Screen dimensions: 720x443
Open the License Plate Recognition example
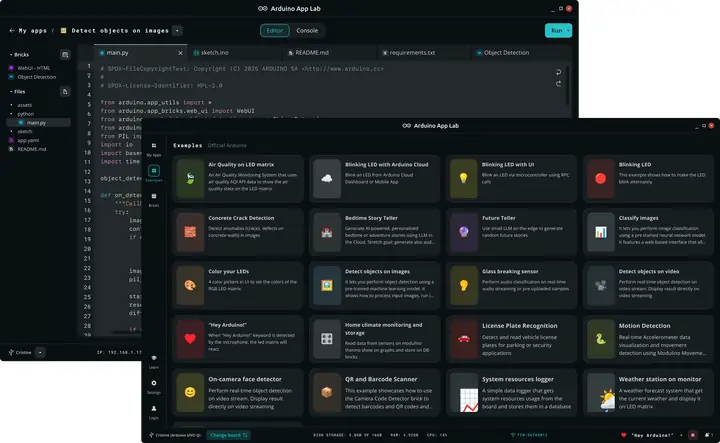[x=512, y=339]
